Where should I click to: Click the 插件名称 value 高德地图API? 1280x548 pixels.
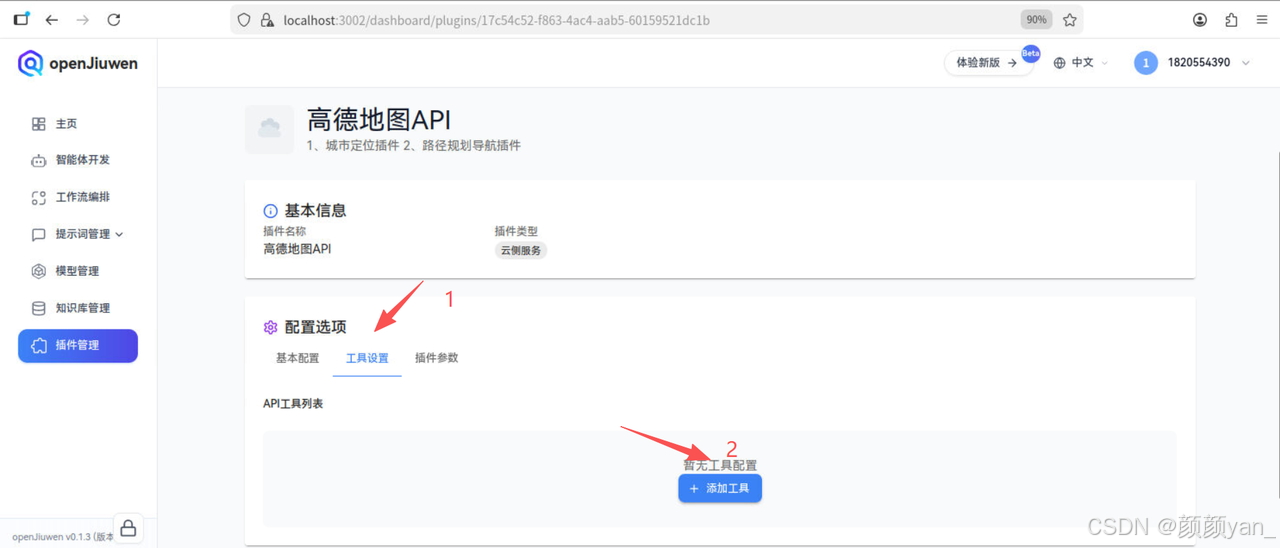pyautogui.click(x=297, y=249)
